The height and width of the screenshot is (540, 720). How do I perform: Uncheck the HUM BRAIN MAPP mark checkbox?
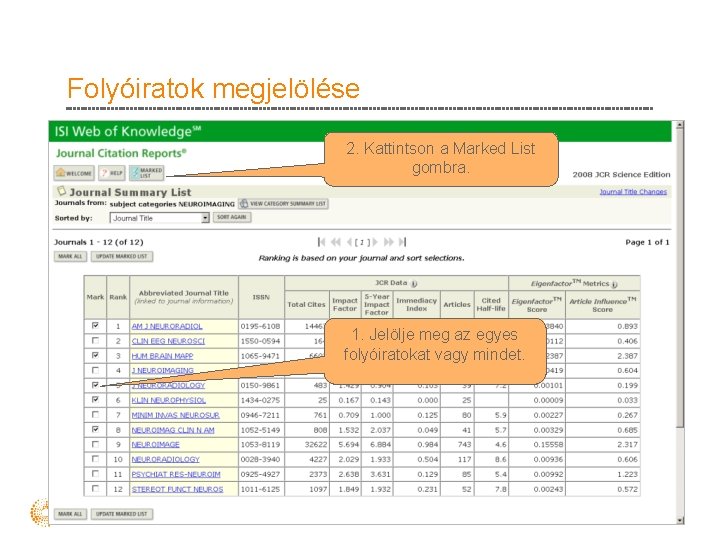pyautogui.click(x=96, y=355)
